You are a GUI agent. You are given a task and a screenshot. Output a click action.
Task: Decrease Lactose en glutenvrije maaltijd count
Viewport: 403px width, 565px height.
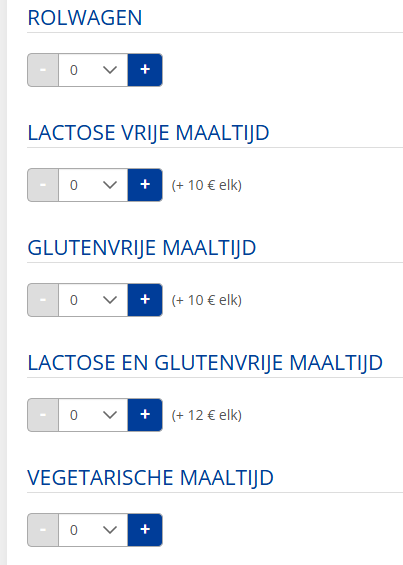point(43,415)
